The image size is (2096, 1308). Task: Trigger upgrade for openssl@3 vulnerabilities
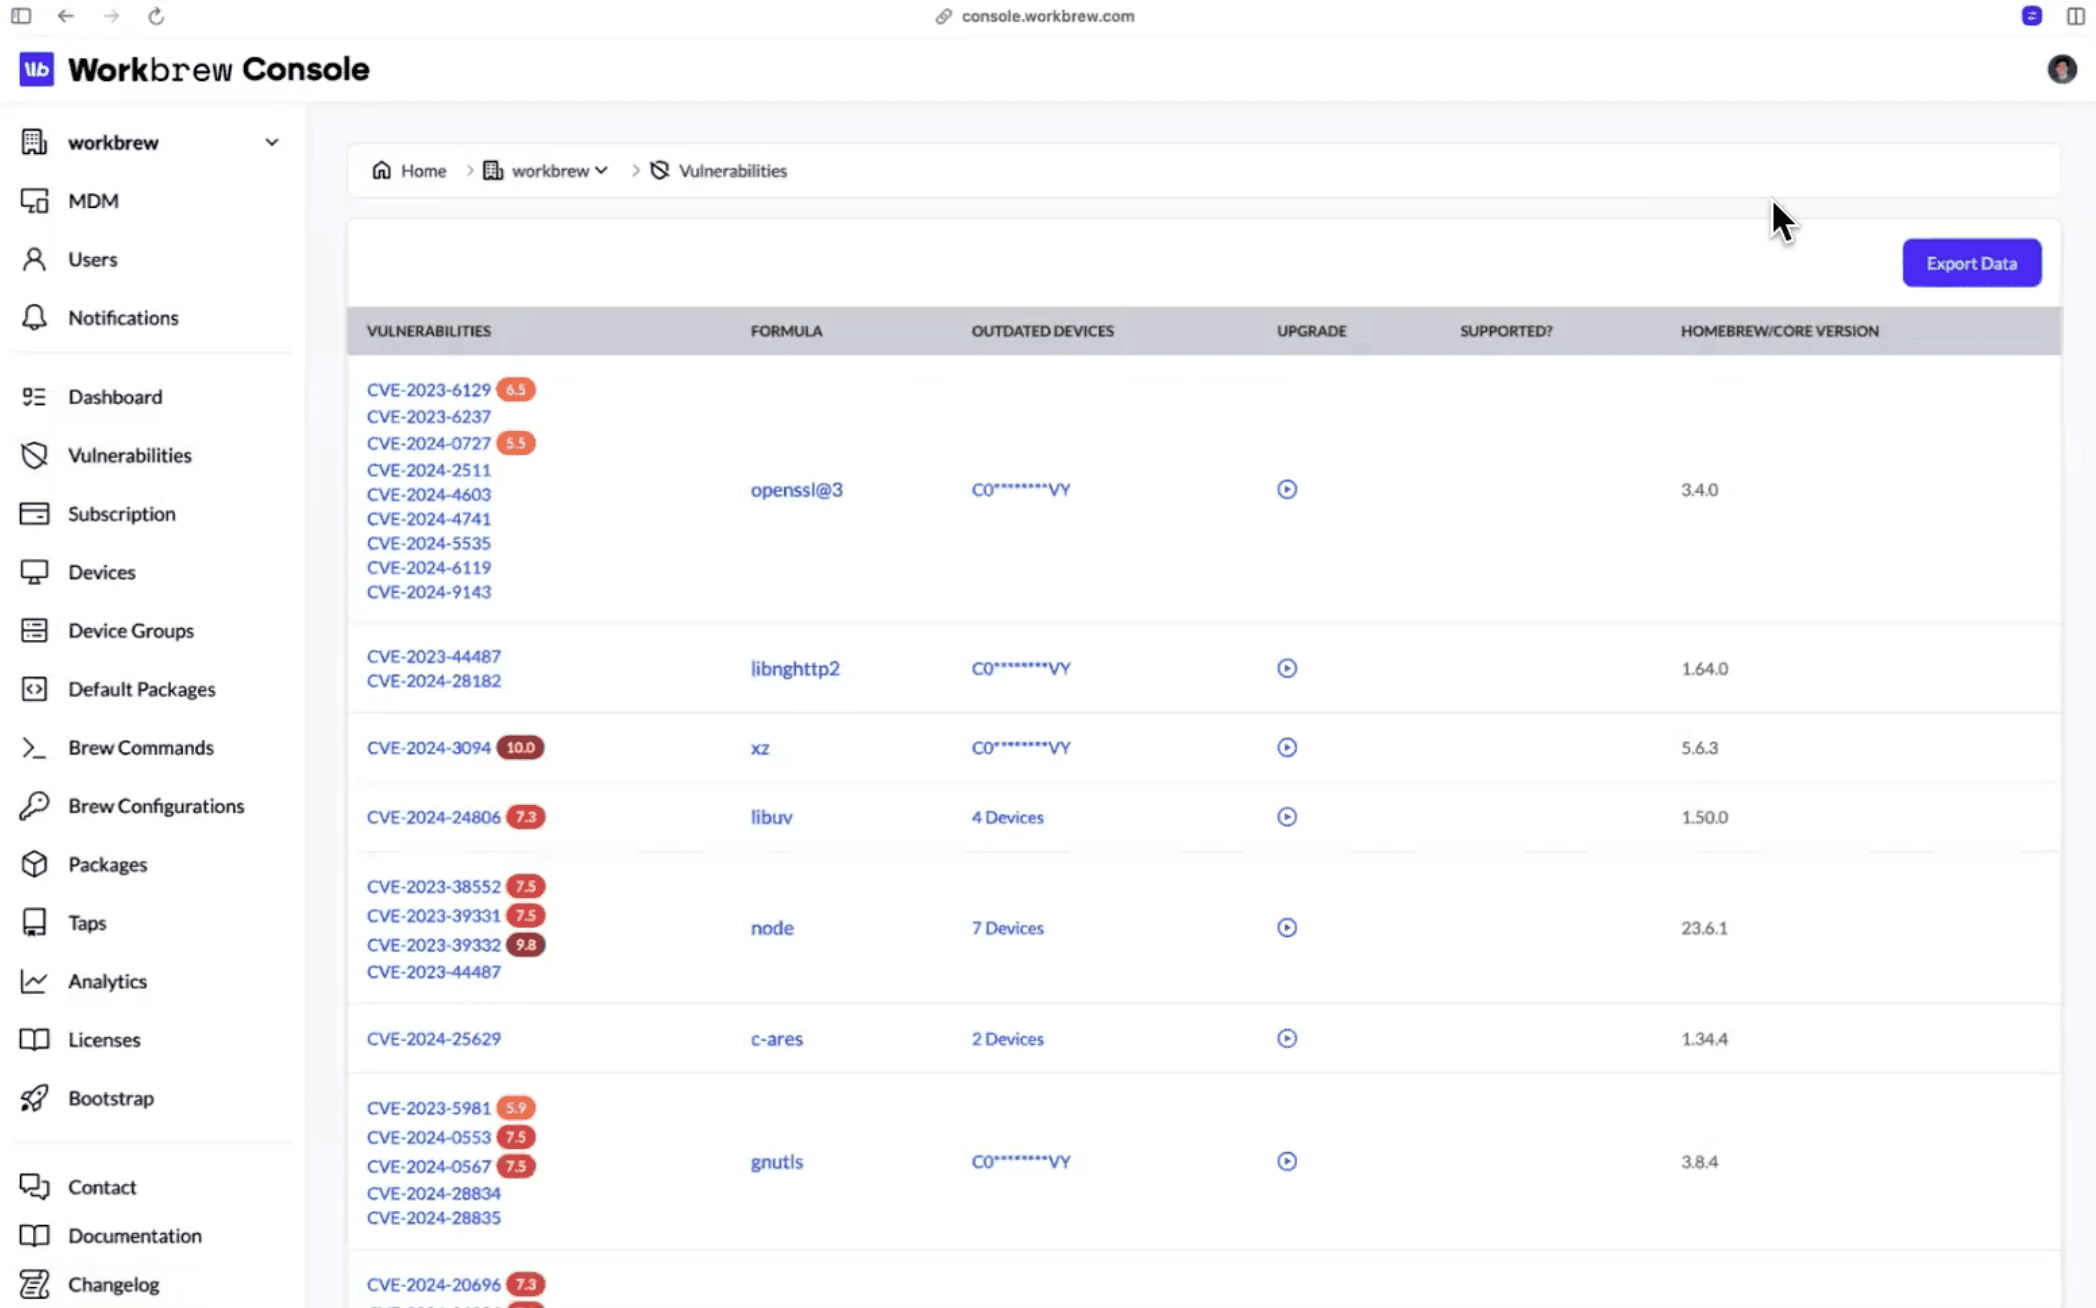point(1286,489)
